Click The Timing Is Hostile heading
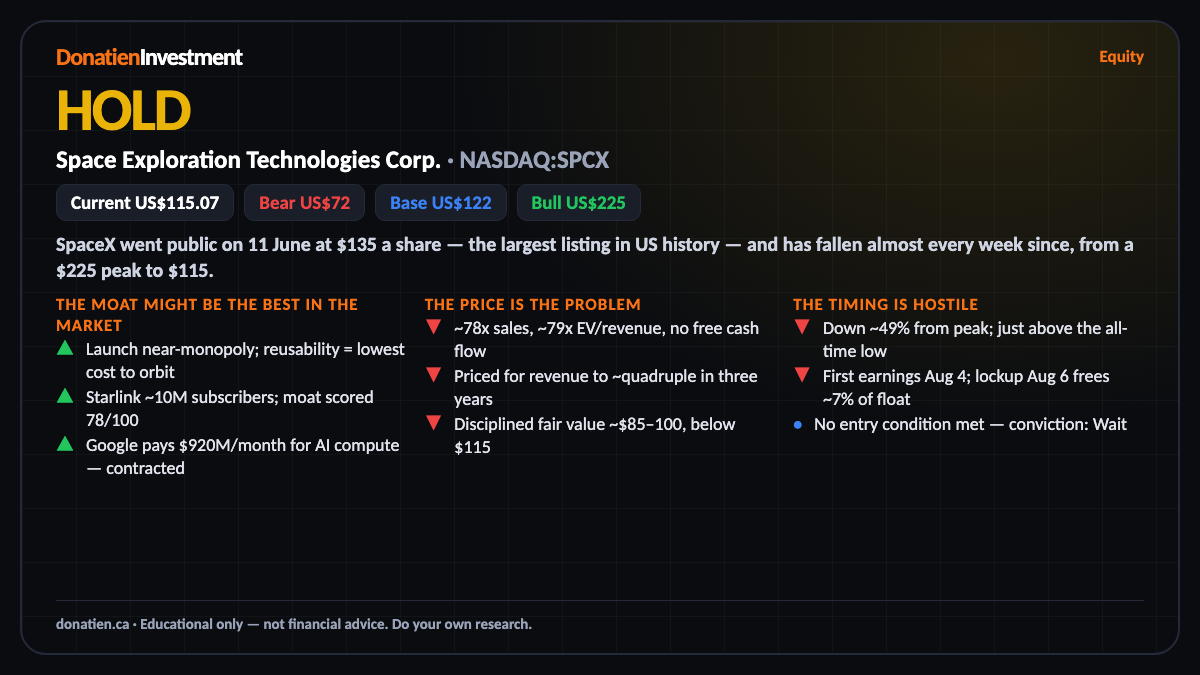The height and width of the screenshot is (675, 1200). 886,304
